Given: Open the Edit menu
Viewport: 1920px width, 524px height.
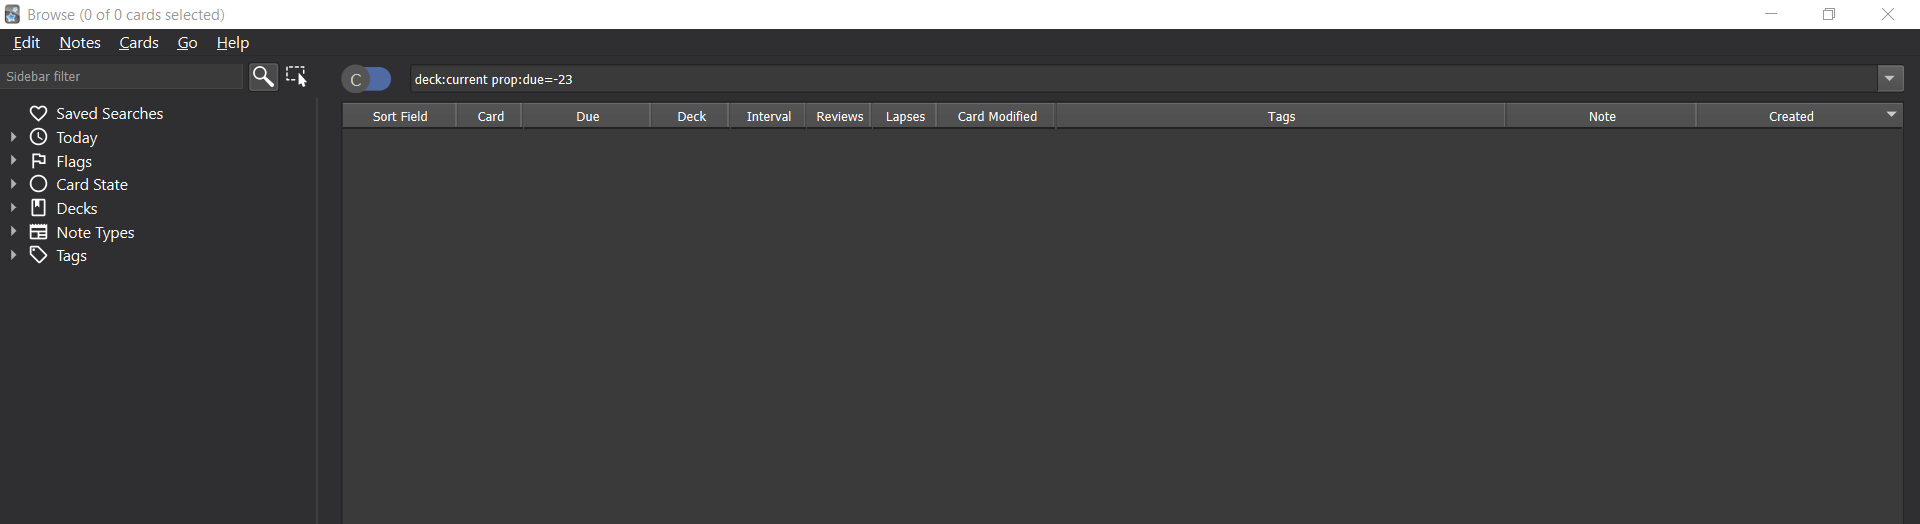Looking at the screenshot, I should click(x=27, y=43).
